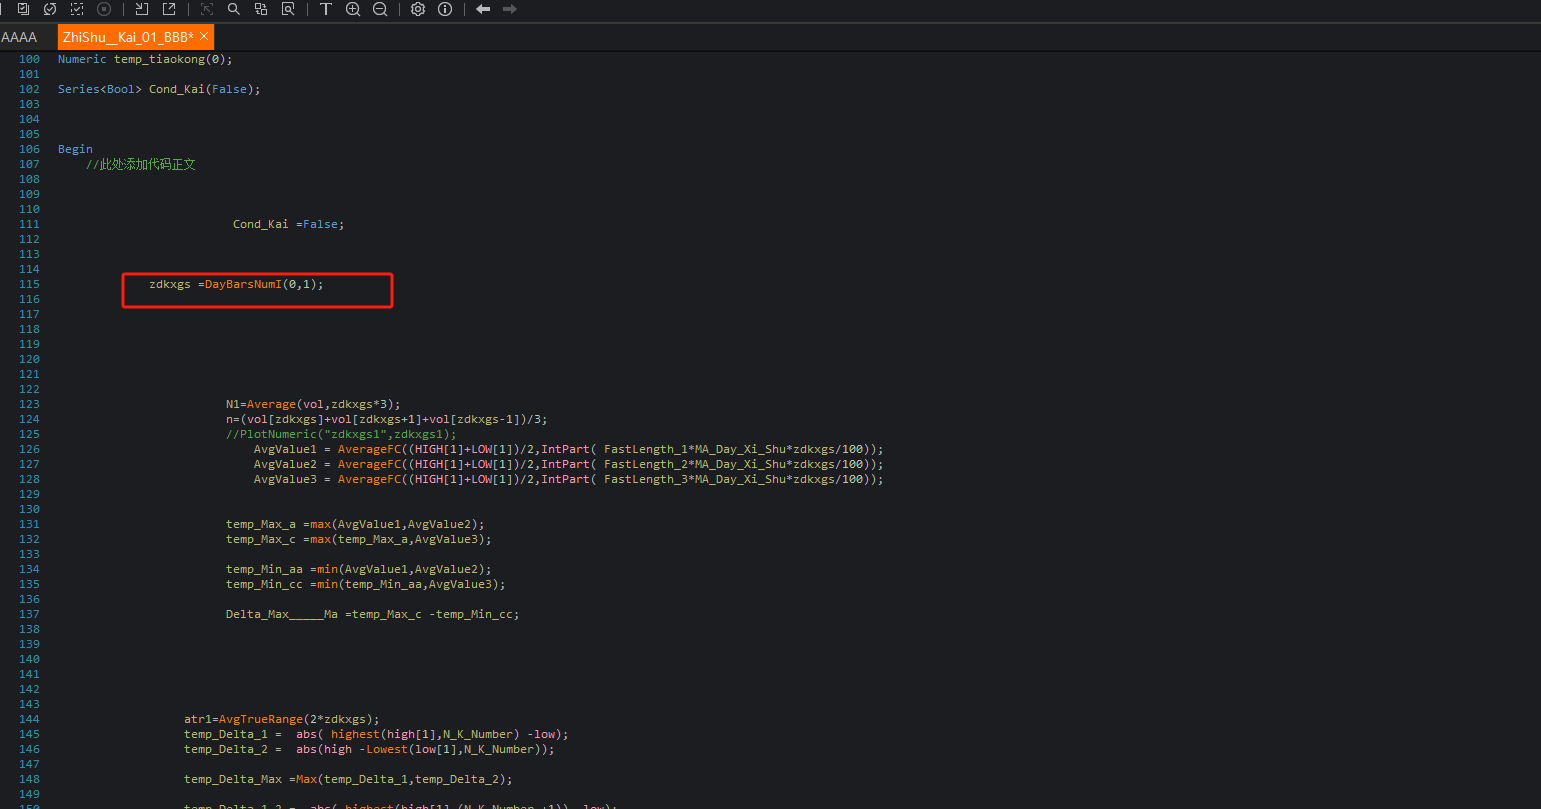Click 'temp_Min_aa' on line 134
The width and height of the screenshot is (1541, 809).
click(264, 569)
